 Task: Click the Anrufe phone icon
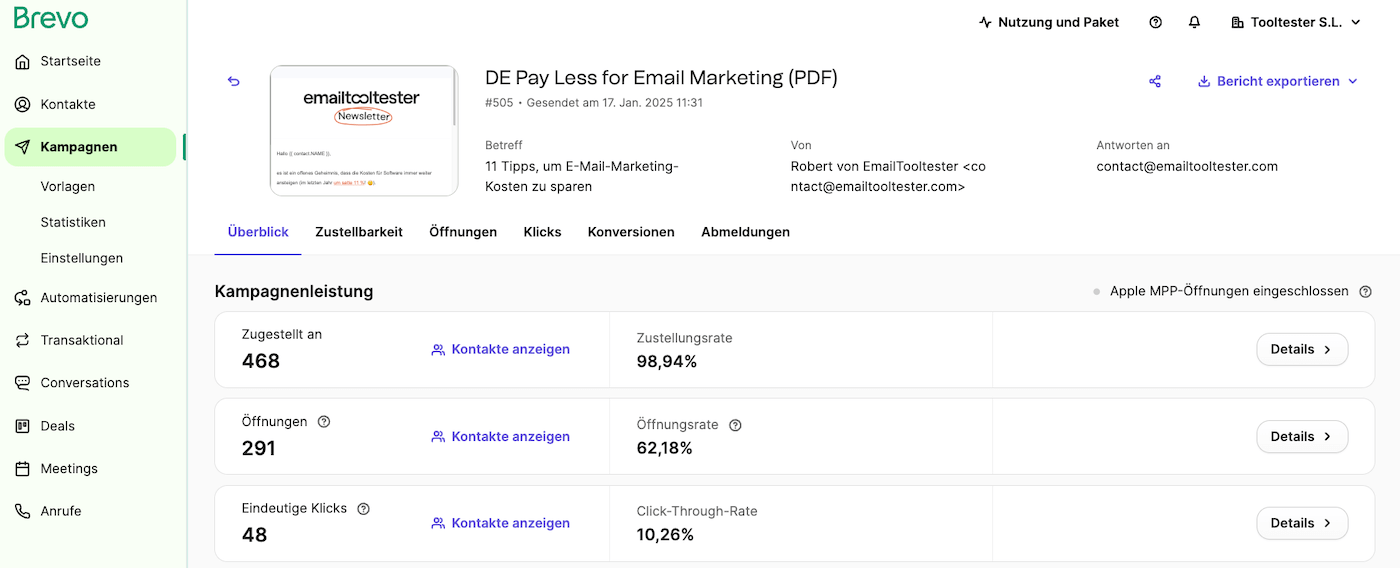point(23,511)
